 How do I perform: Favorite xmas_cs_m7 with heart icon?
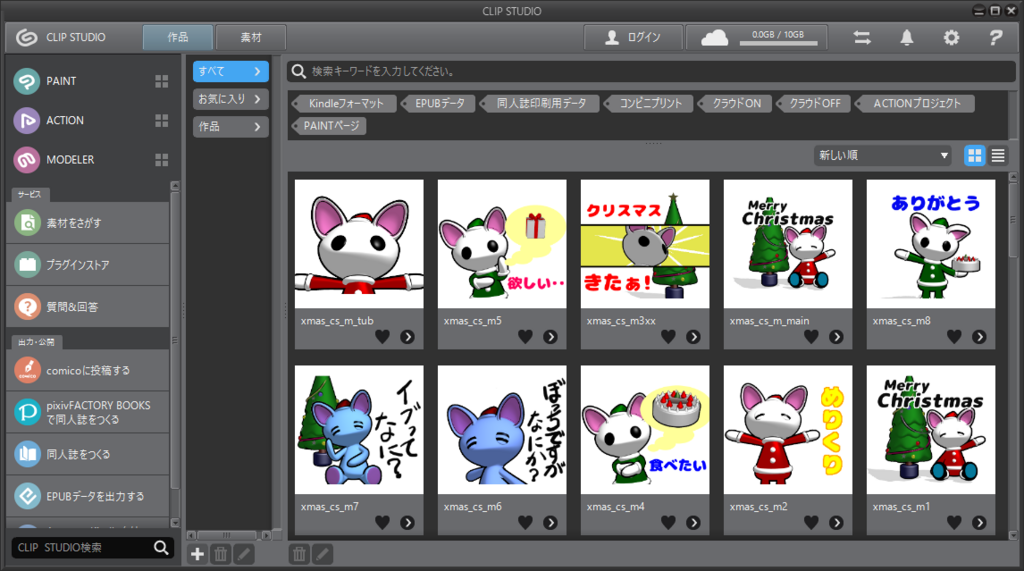[383, 522]
